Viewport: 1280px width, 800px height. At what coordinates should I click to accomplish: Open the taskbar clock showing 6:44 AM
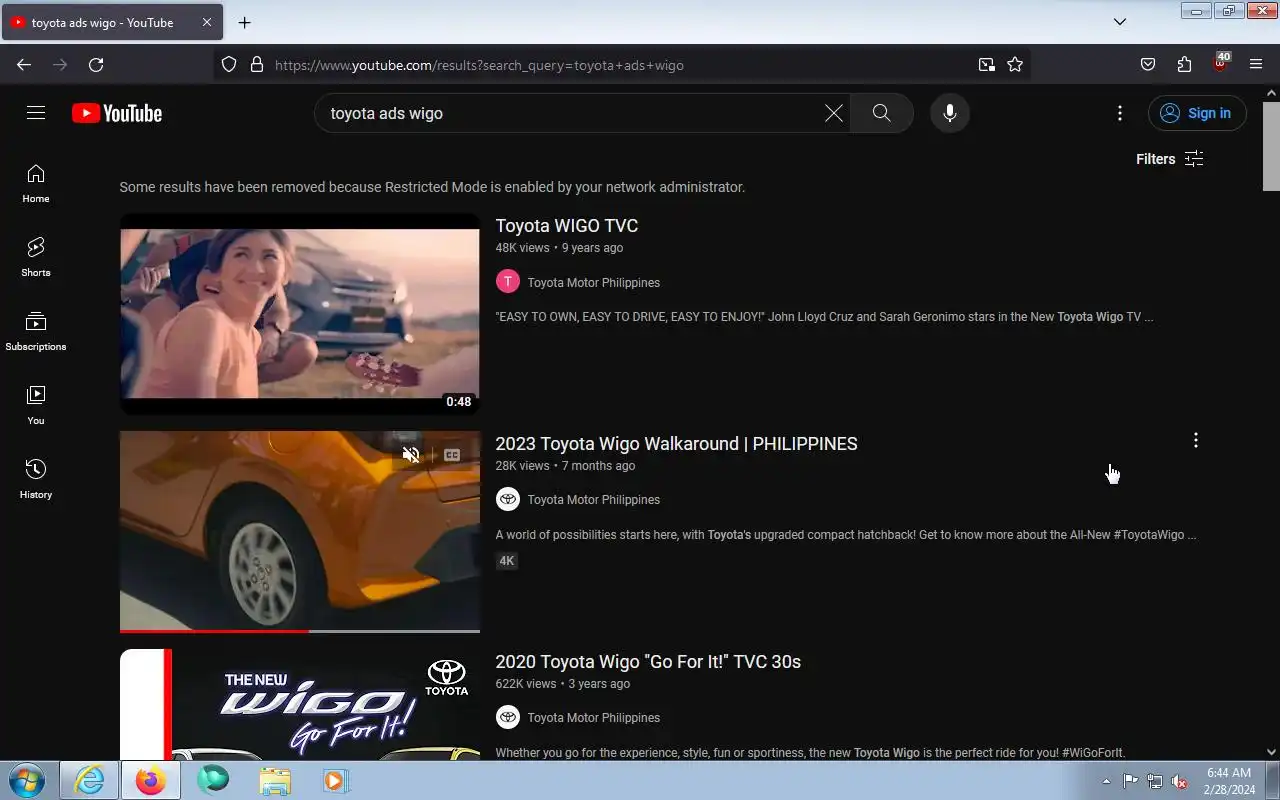pos(1229,780)
